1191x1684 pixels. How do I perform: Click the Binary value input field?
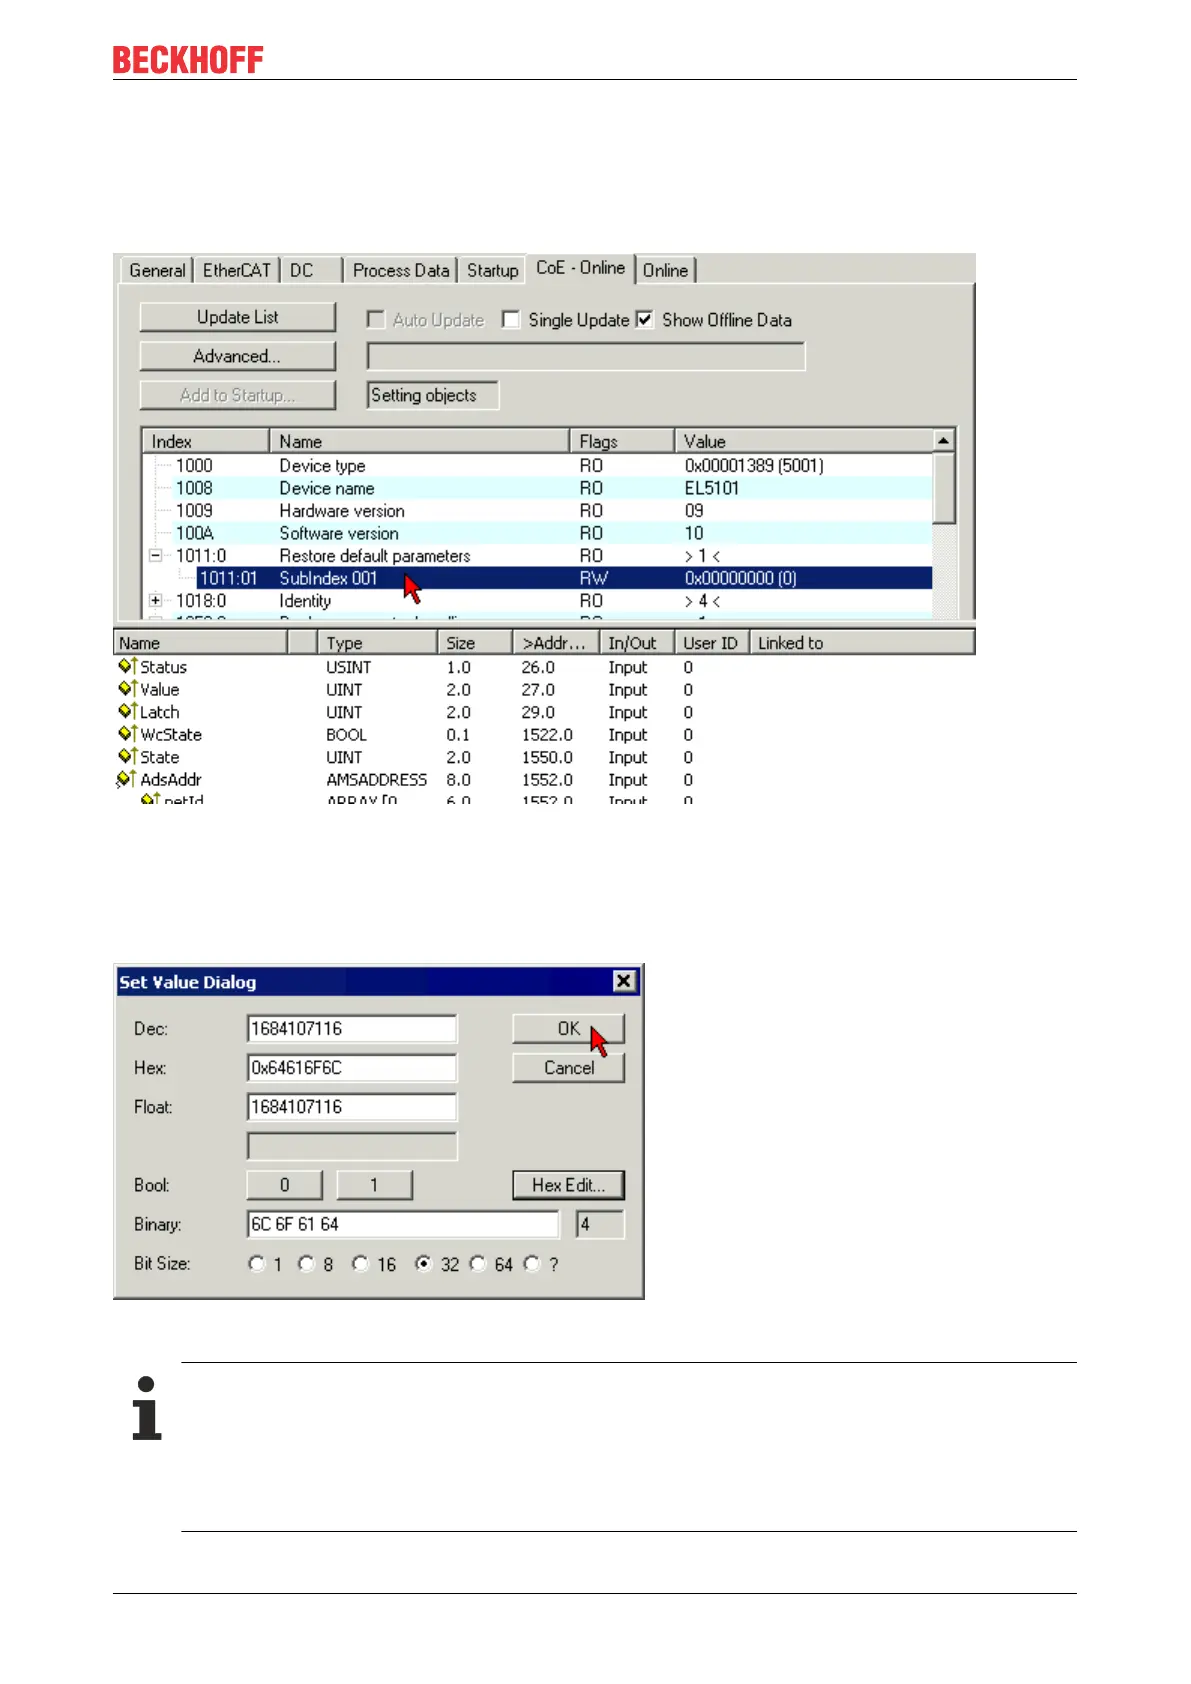point(403,1224)
